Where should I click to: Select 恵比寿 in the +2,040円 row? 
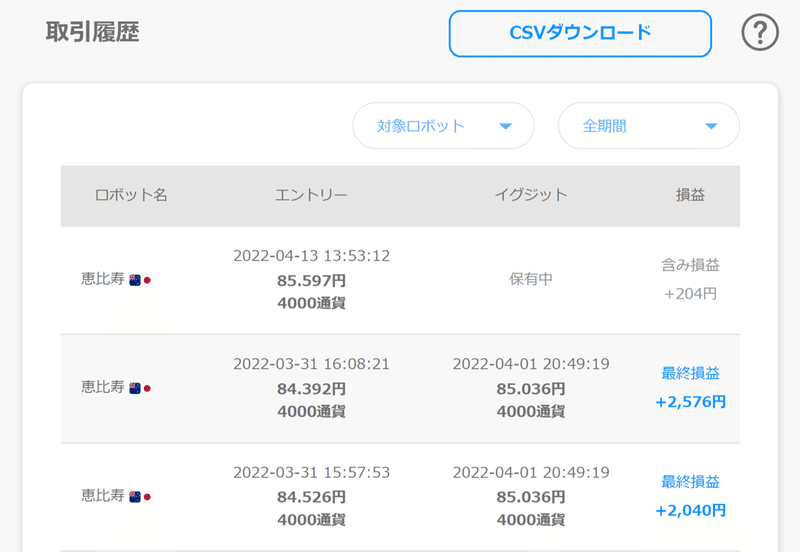(x=103, y=495)
